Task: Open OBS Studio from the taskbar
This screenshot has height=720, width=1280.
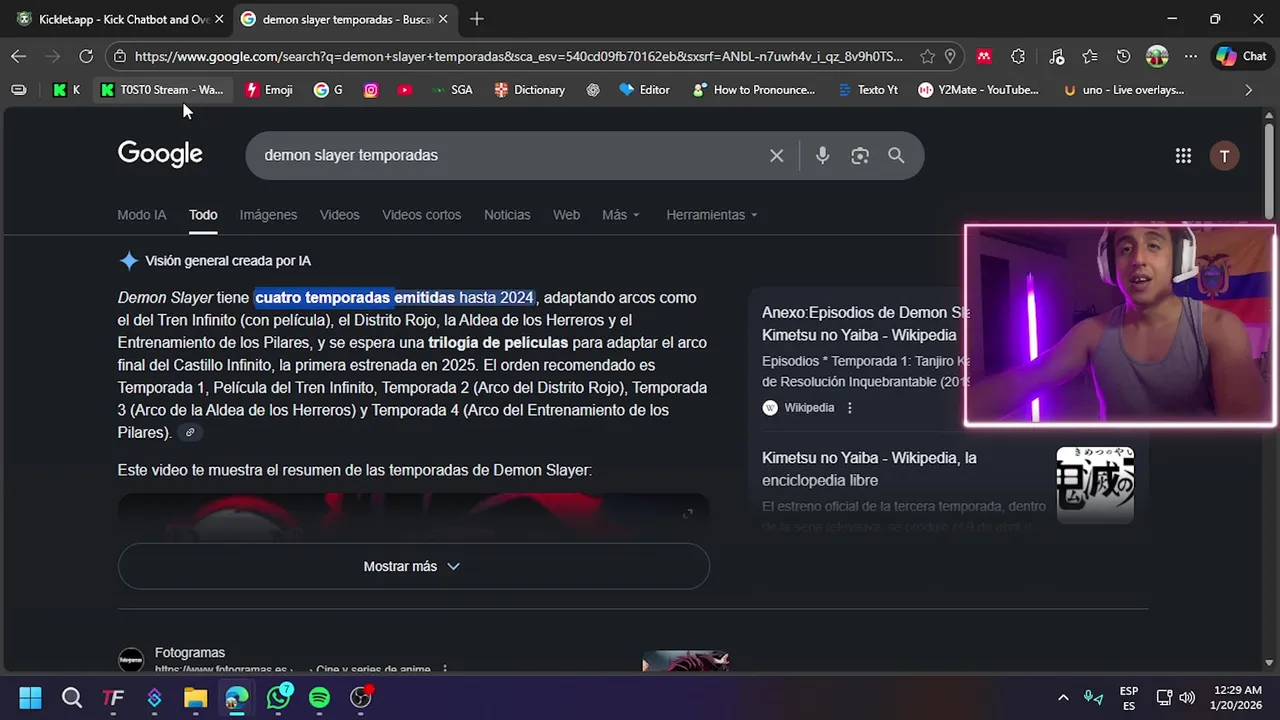Action: [x=361, y=697]
